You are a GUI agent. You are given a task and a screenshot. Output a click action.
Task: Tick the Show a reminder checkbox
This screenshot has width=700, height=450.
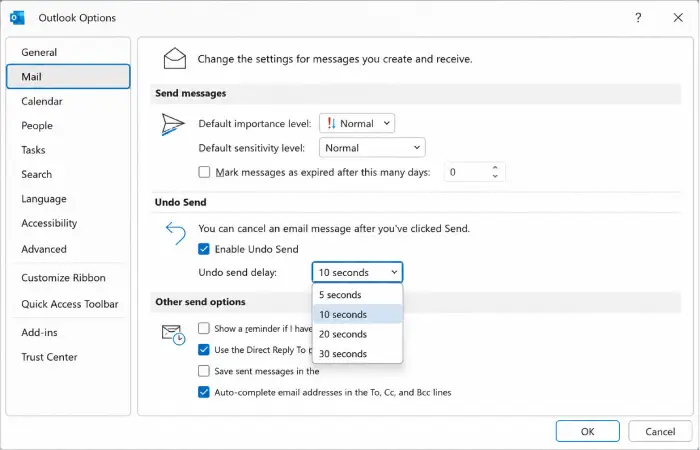204,328
